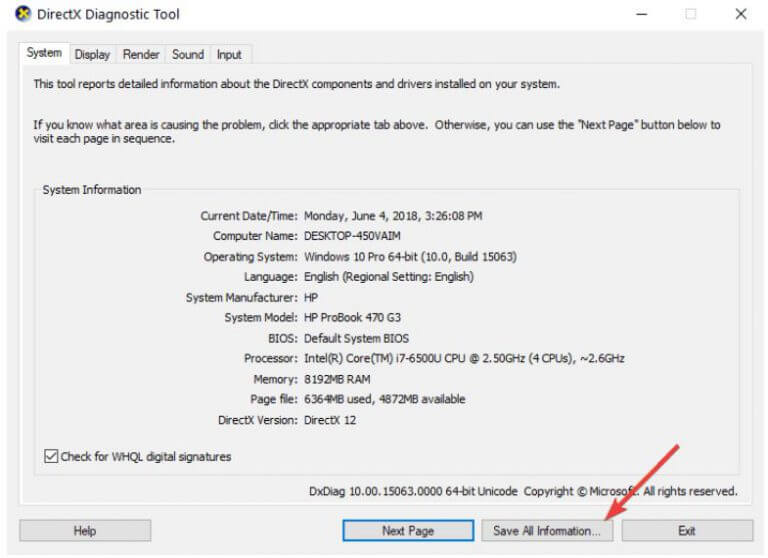Open the Display tab
The image size is (768, 558).
click(x=92, y=54)
